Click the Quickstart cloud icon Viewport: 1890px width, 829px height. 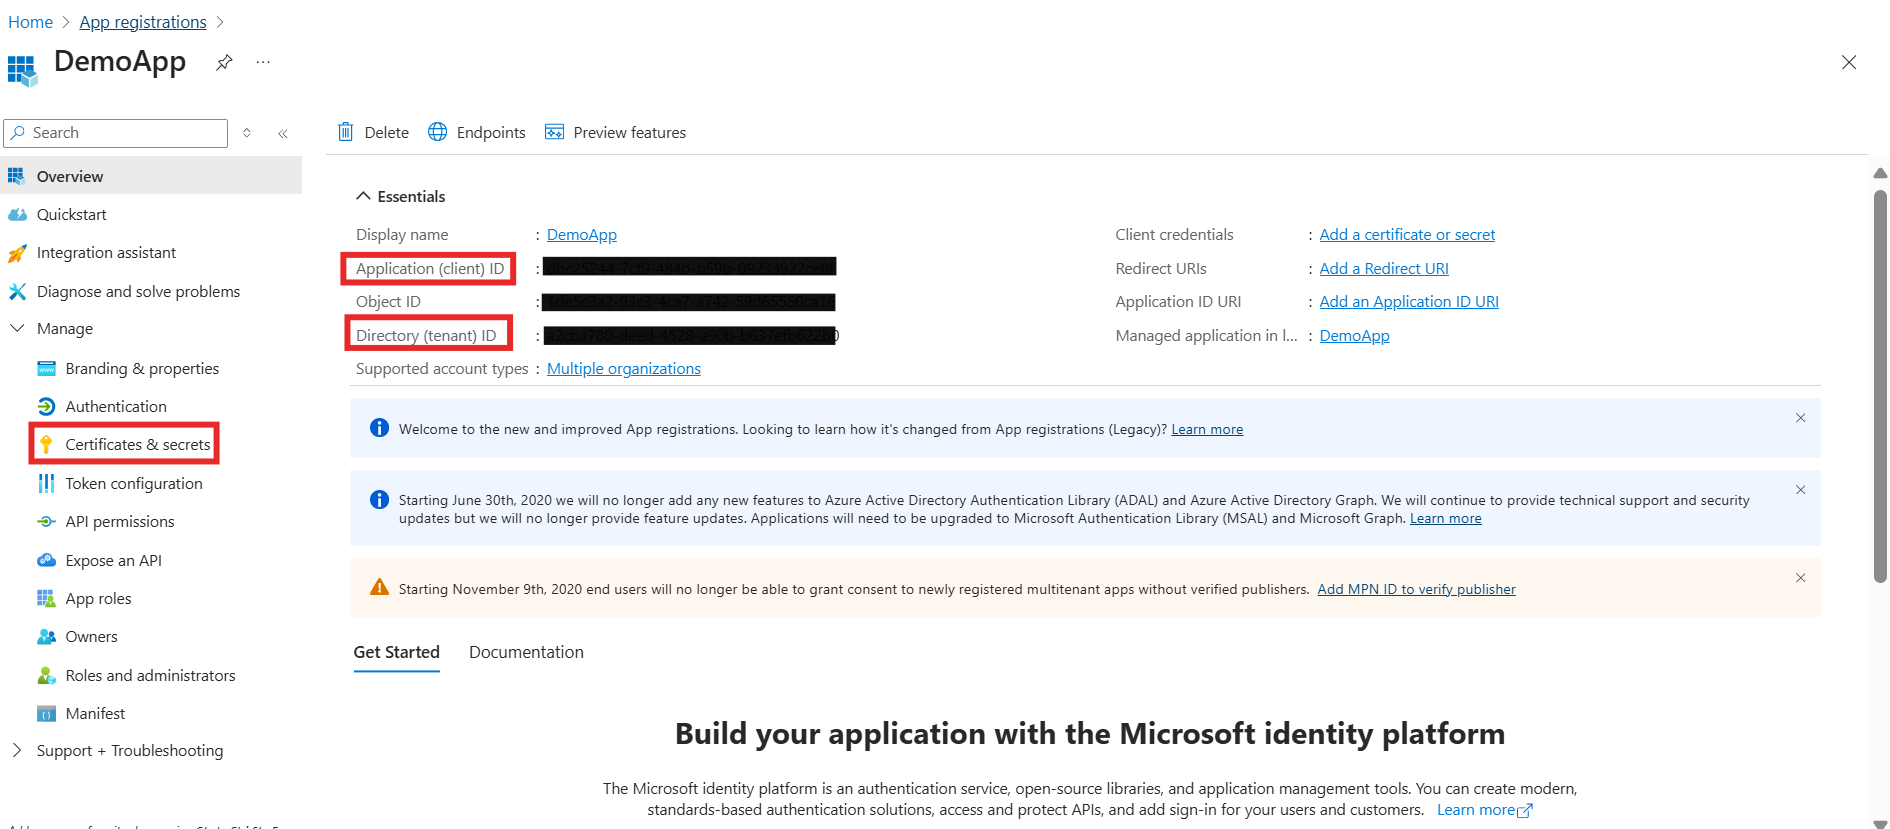(17, 215)
